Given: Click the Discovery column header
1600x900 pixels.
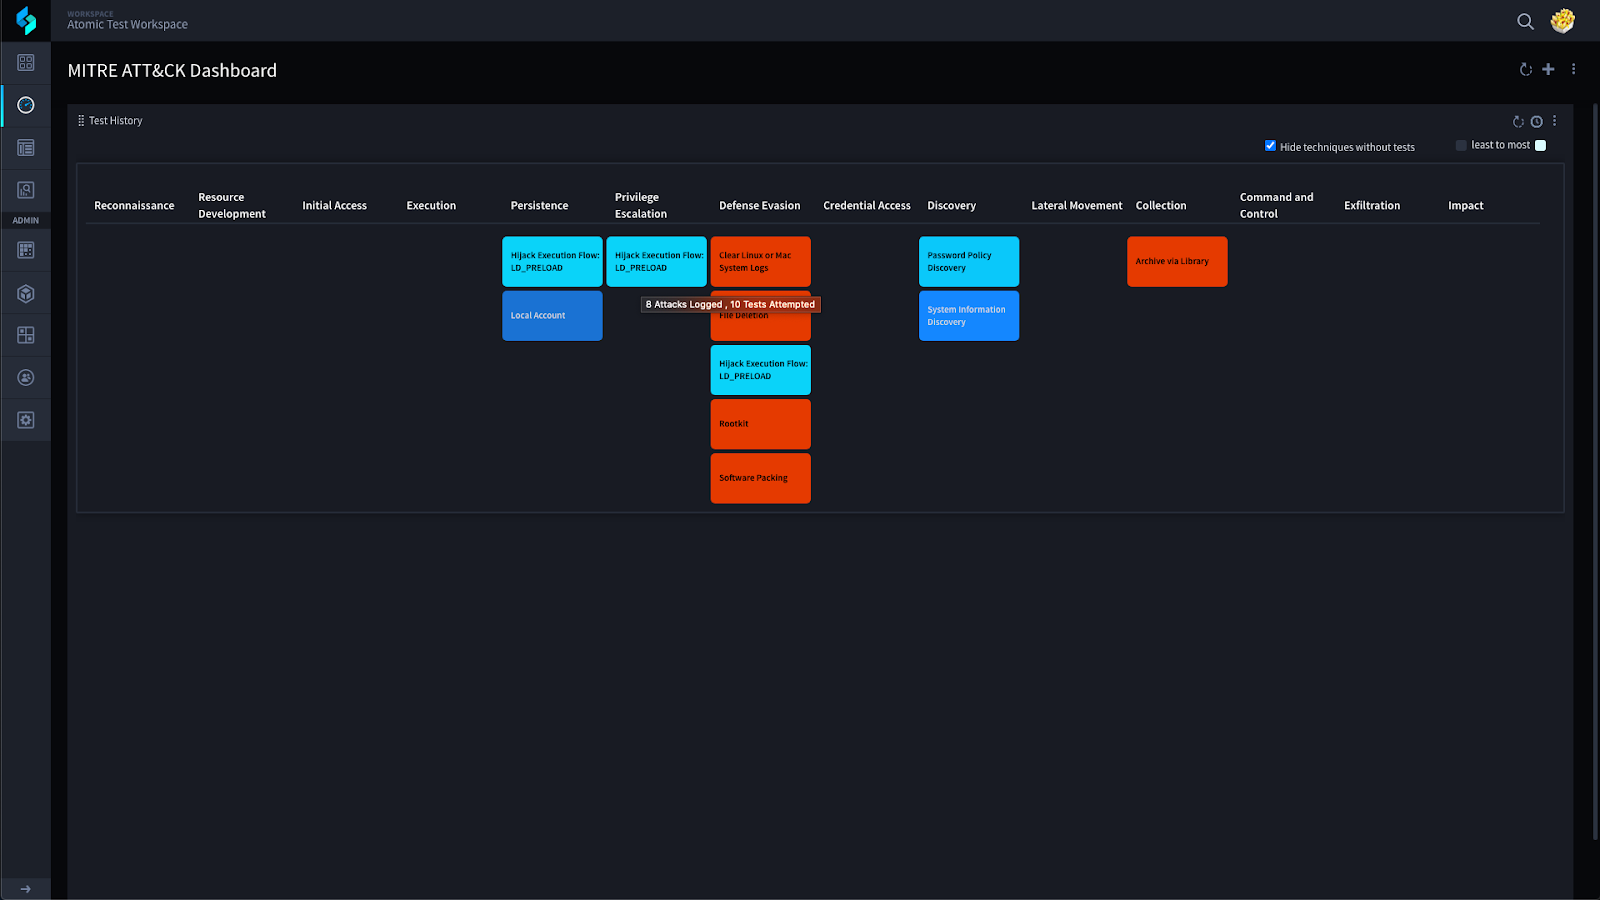Looking at the screenshot, I should [951, 205].
